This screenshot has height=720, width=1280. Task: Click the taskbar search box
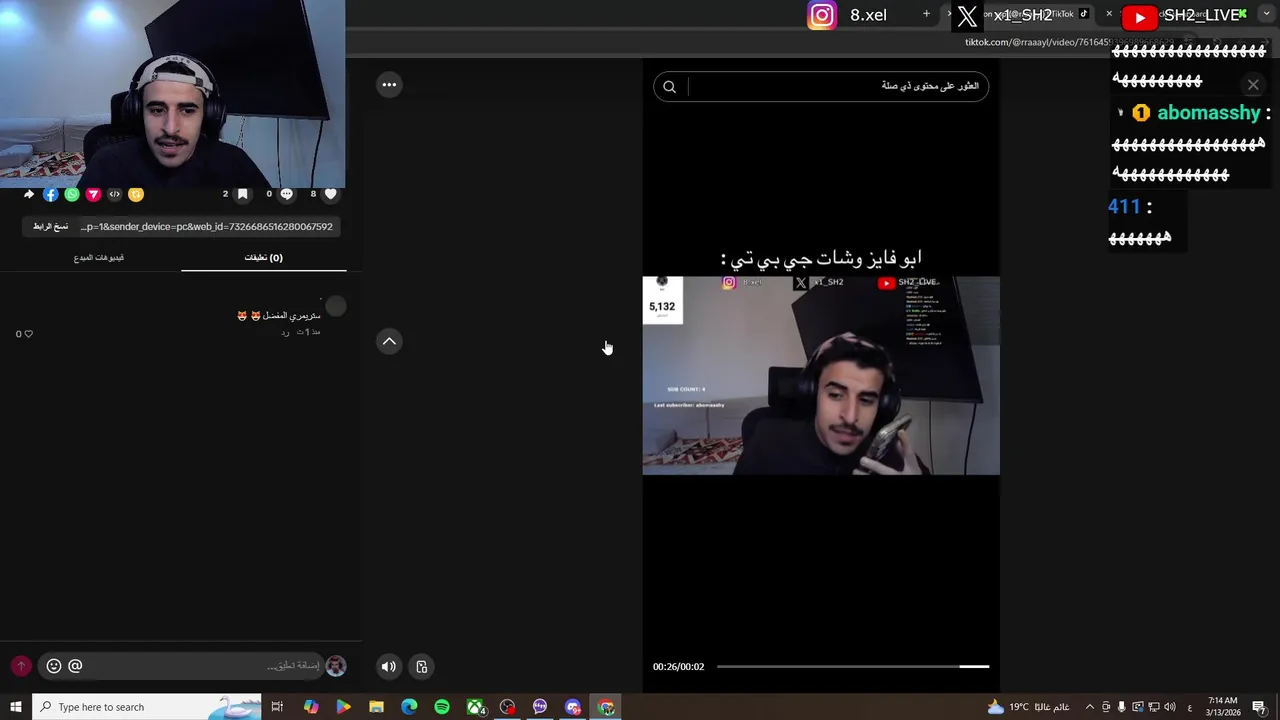147,707
